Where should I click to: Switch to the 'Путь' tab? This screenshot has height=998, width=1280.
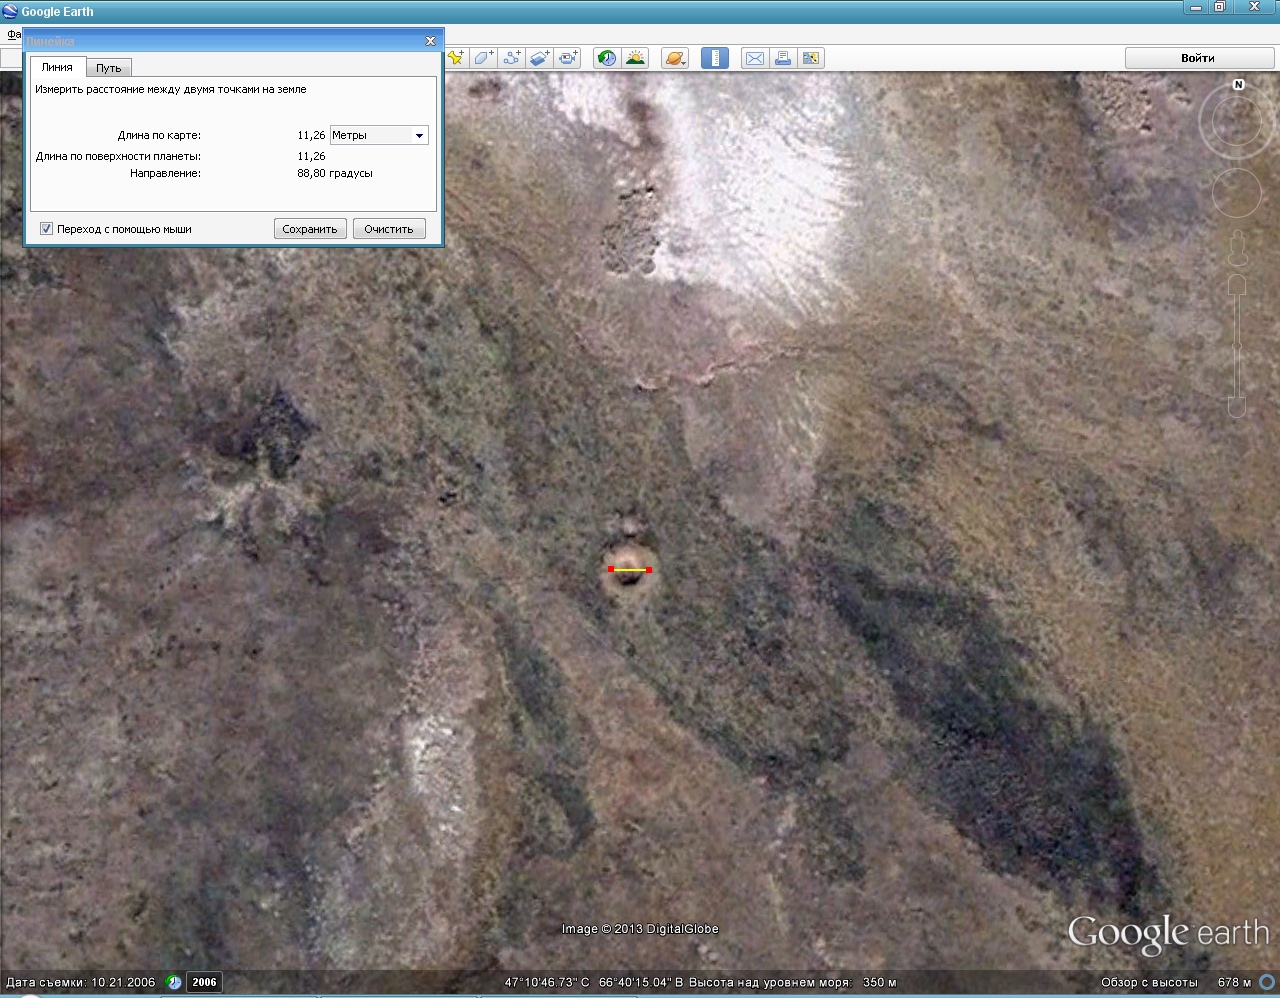point(109,68)
